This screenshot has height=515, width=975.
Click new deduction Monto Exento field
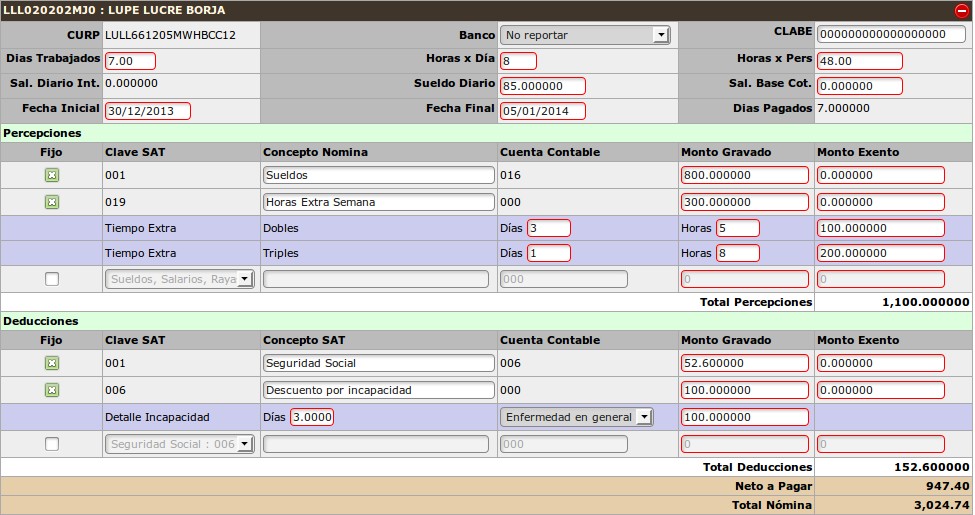coord(880,444)
